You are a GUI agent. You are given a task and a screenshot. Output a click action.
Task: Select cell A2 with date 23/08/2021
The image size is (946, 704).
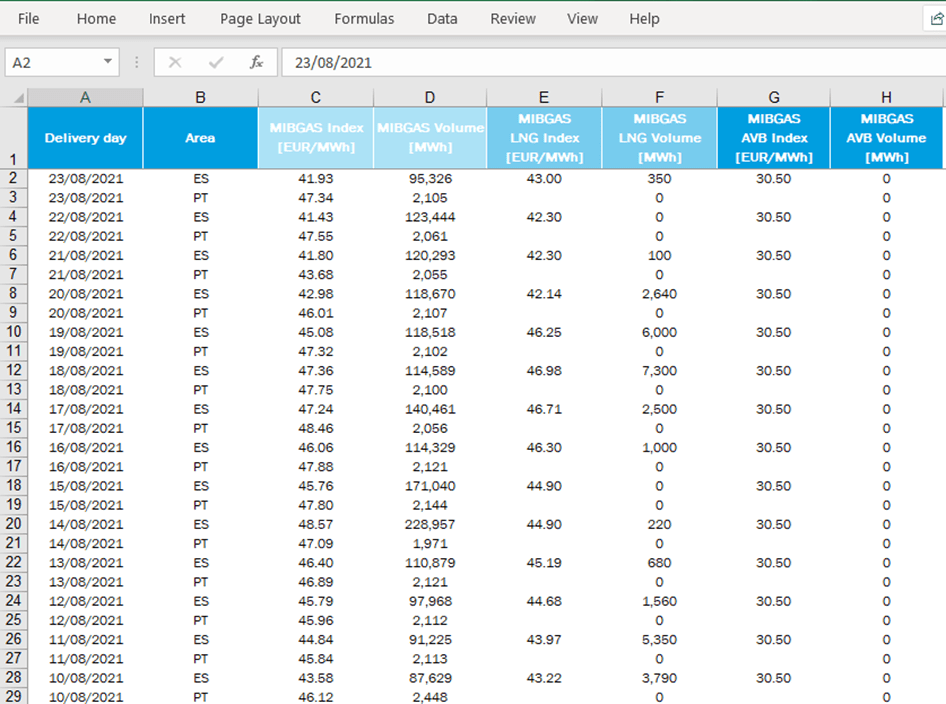(x=85, y=179)
